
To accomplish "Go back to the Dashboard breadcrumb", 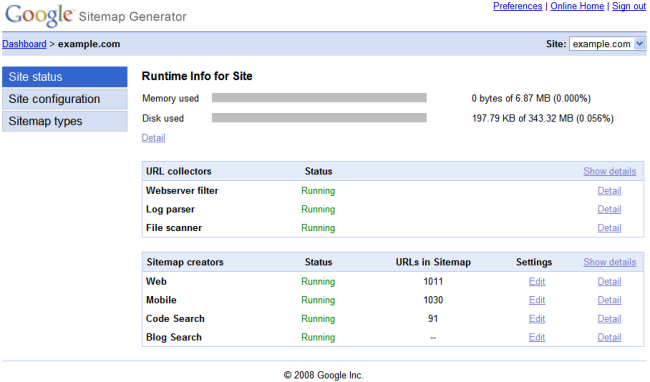I will [24, 44].
